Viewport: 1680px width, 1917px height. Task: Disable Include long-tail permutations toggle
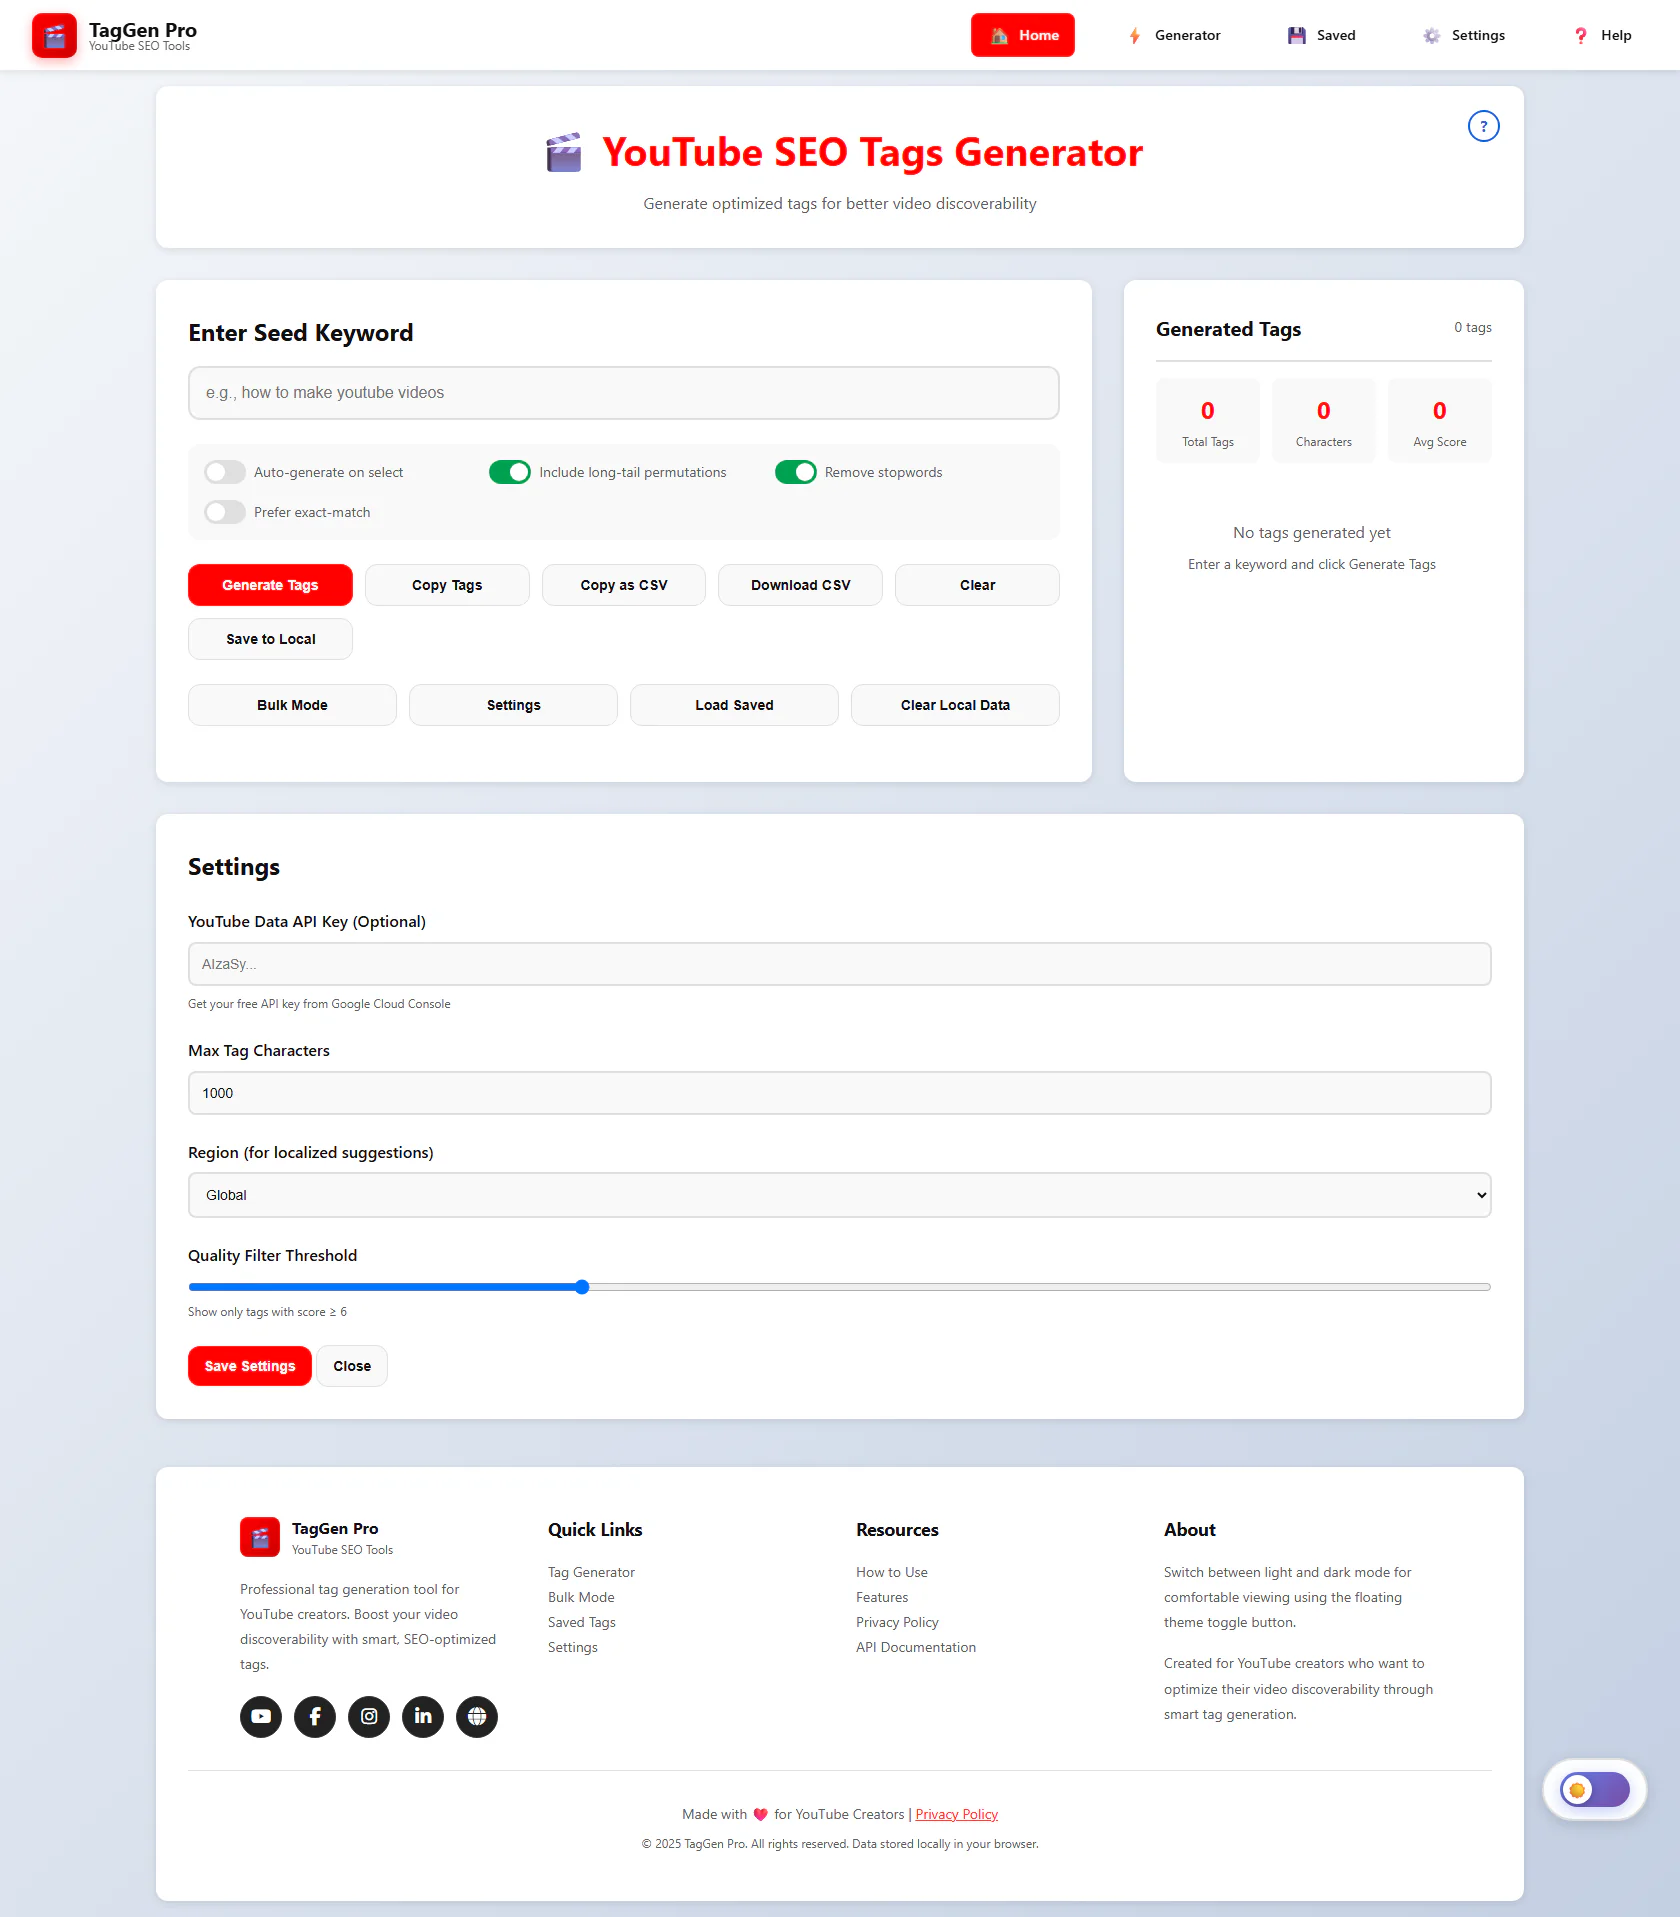[510, 472]
